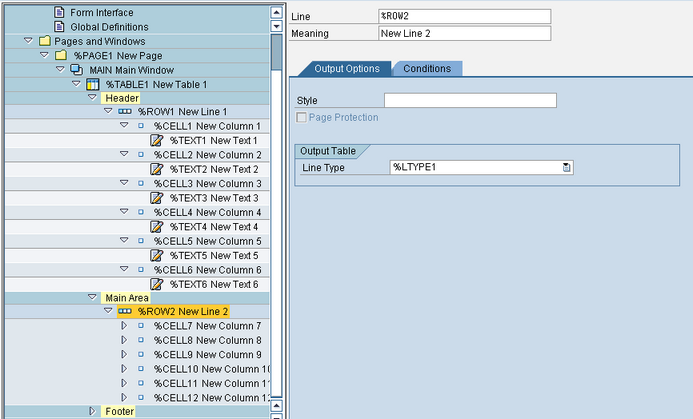Collapse the %ROW1 New Line 1 node

click(x=108, y=111)
